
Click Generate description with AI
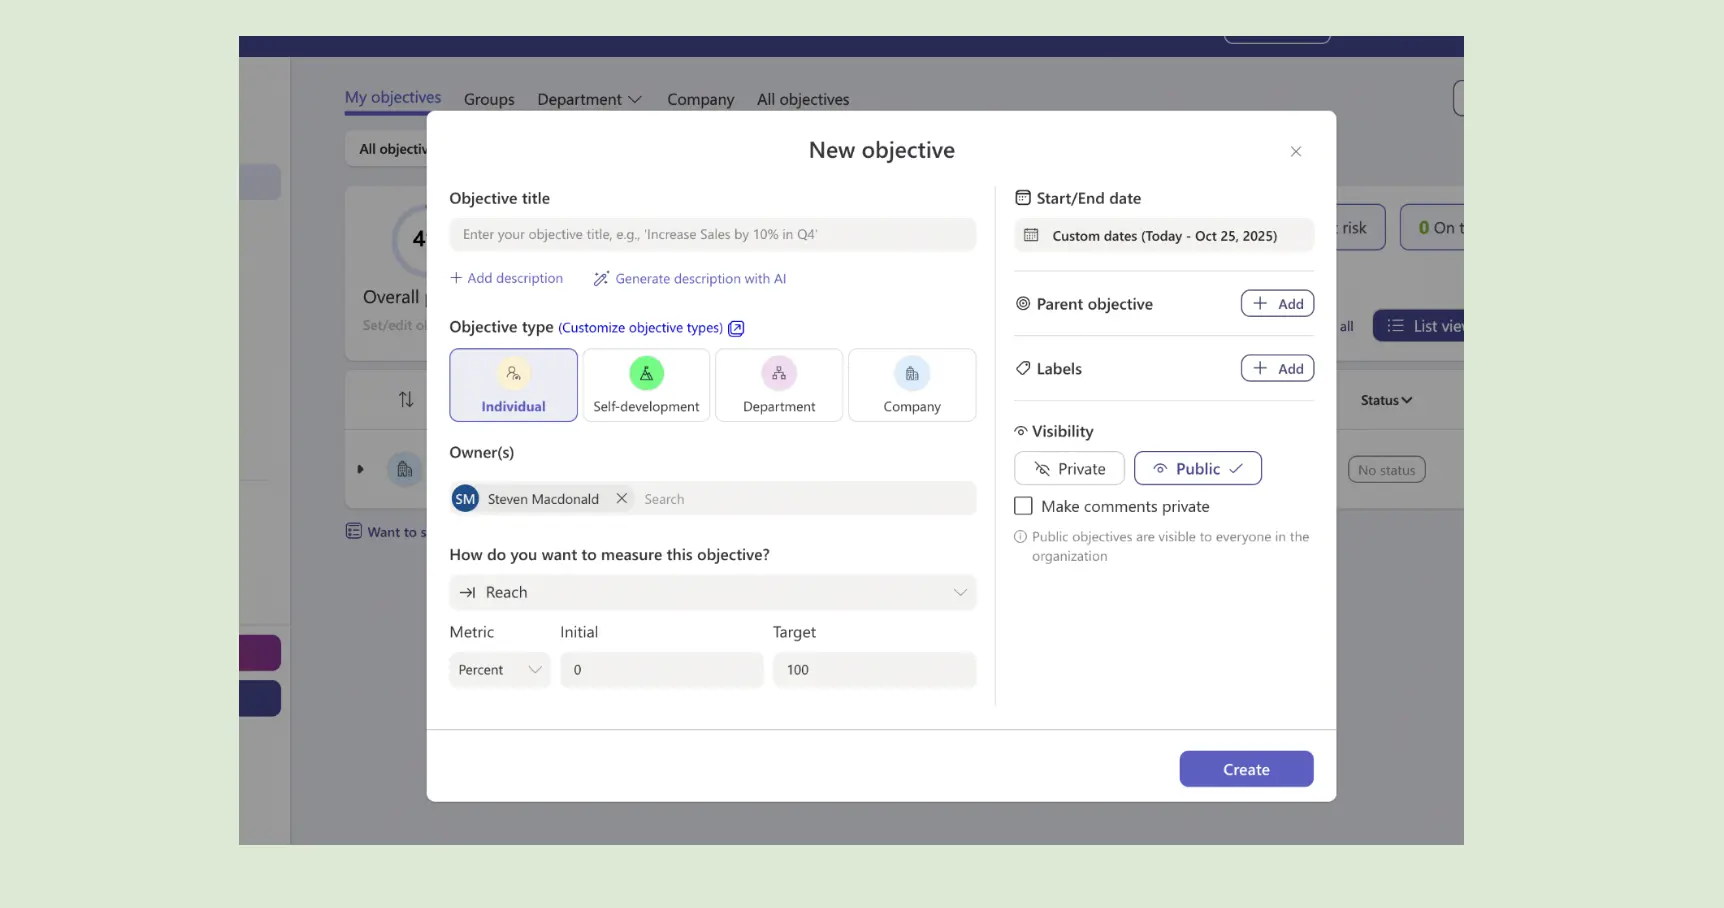pyautogui.click(x=690, y=279)
